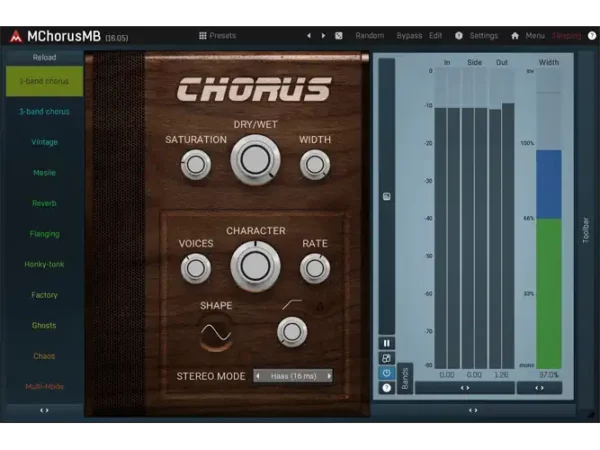Open the Bands vertical tab

(405, 378)
